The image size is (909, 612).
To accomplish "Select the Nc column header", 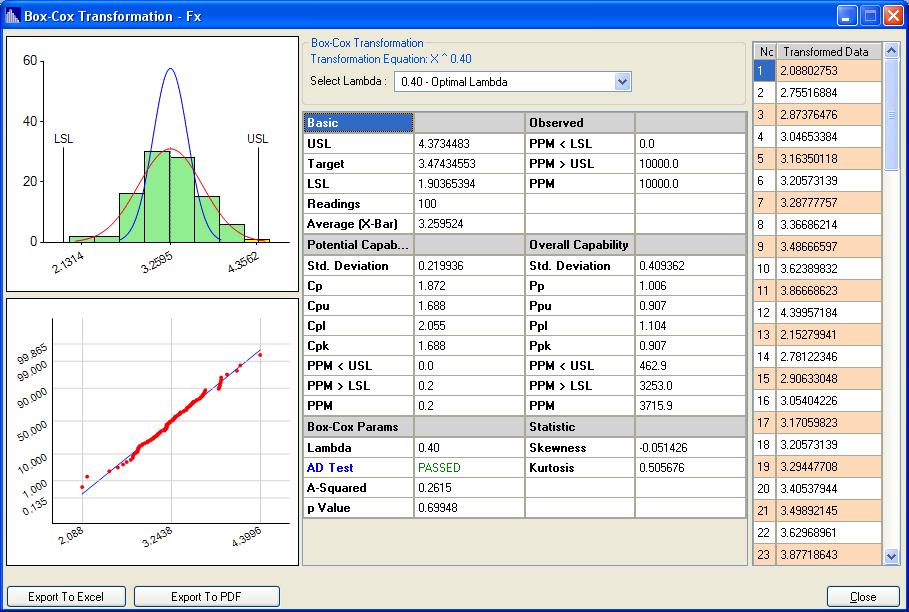I will 765,52.
